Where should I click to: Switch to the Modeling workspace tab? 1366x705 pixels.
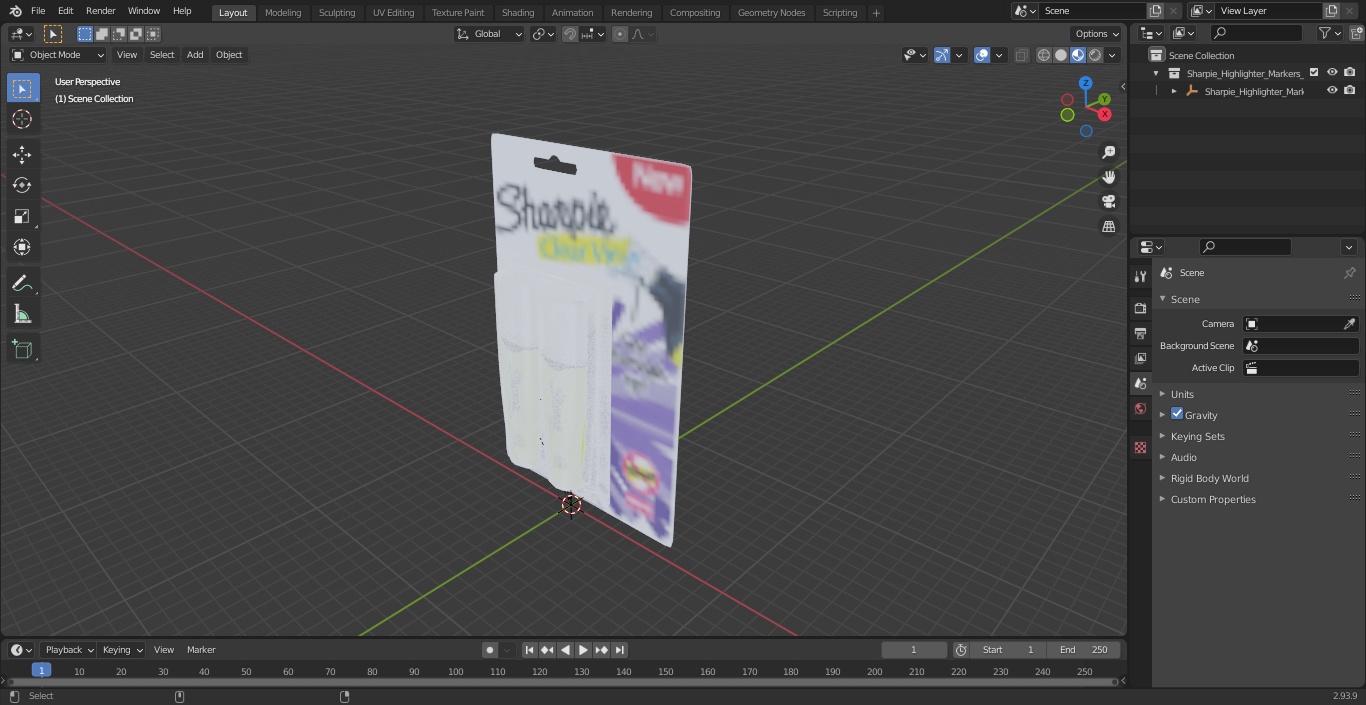(283, 13)
